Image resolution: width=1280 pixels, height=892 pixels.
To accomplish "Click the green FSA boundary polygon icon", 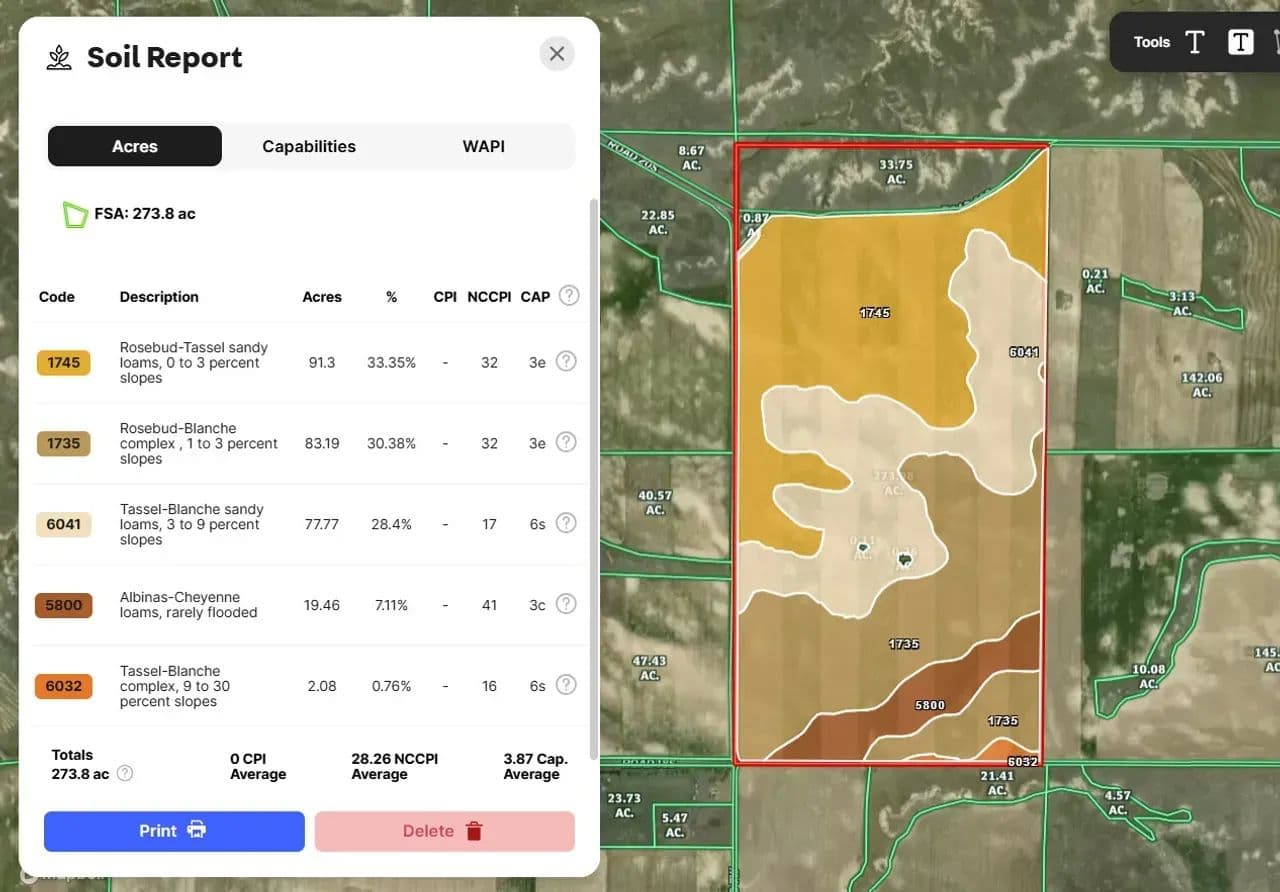I will point(75,214).
